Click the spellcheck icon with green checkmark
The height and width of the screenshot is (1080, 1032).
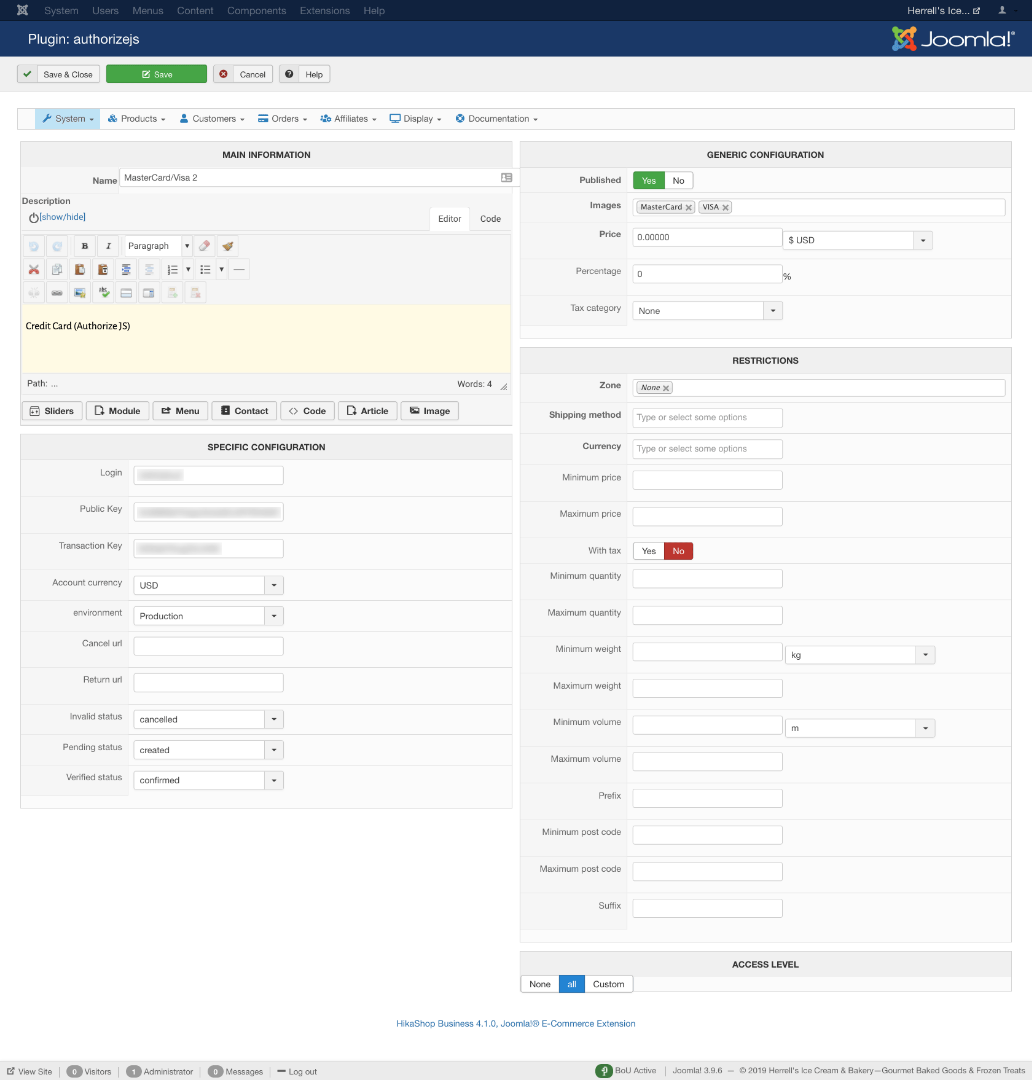[x=103, y=293]
